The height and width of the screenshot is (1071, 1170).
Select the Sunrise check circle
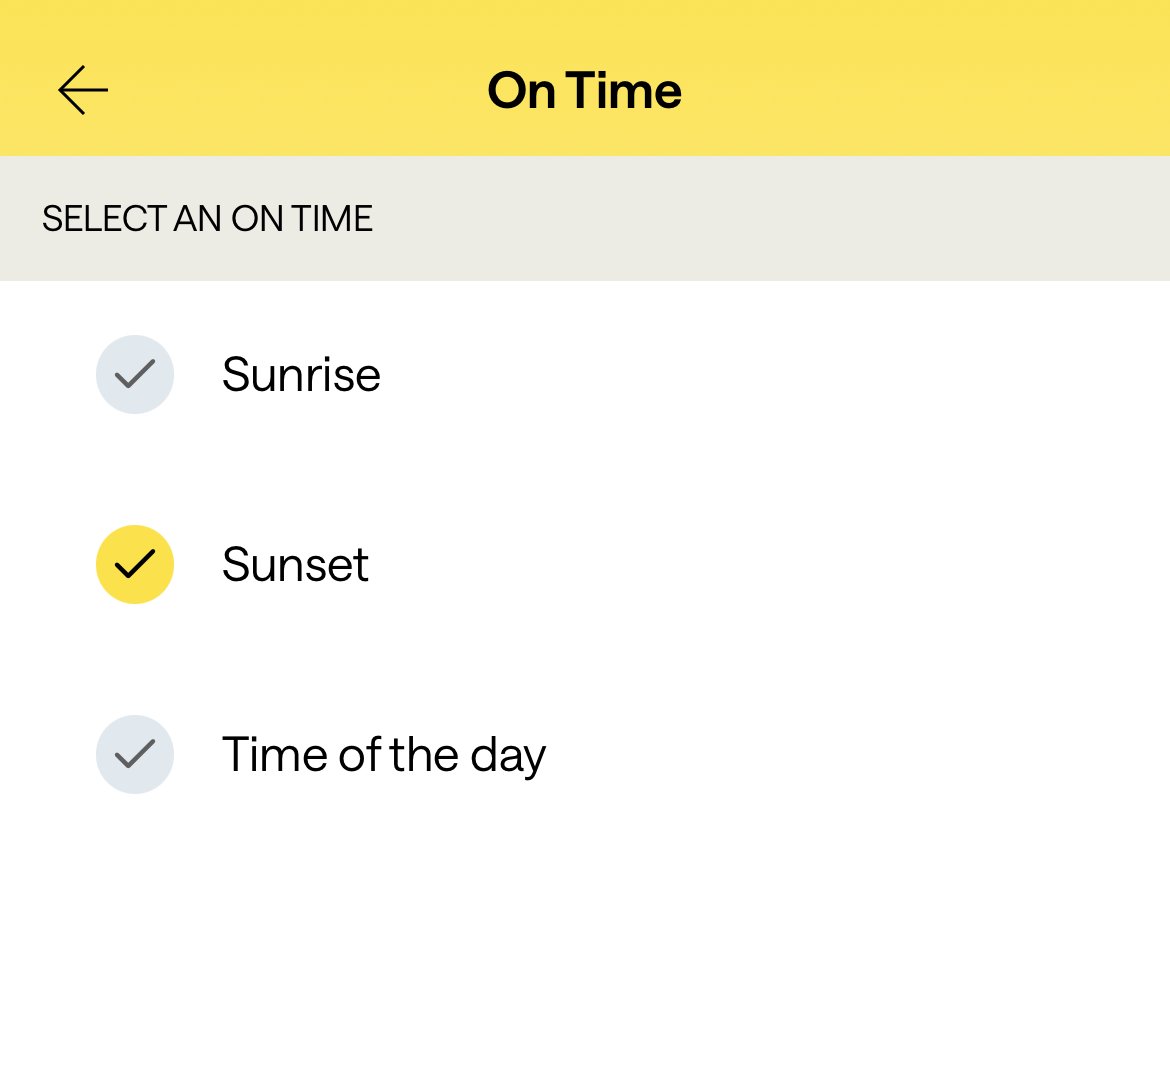click(x=135, y=374)
